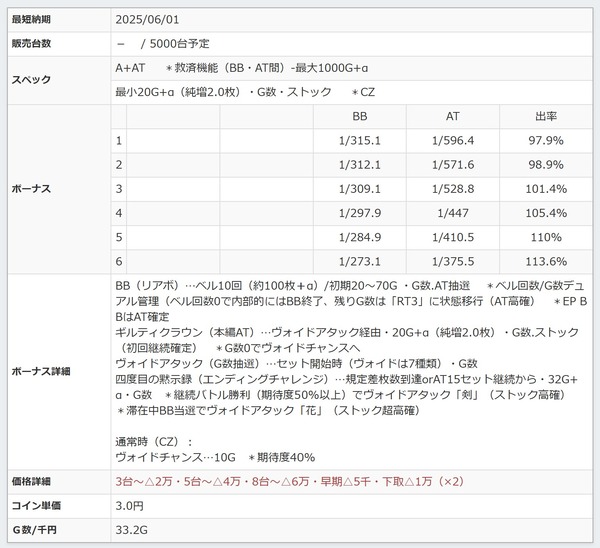The width and height of the screenshot is (600, 548).
Task: Select the 販売台数 row label
Action: tap(31, 44)
